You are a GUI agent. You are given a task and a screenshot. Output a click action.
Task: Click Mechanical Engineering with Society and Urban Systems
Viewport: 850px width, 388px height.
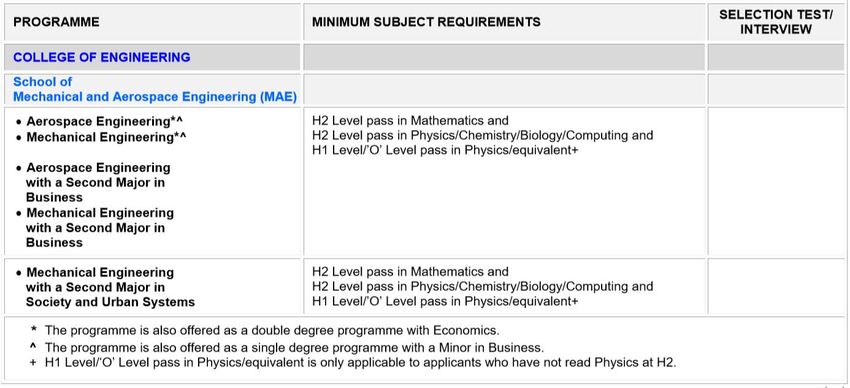tap(106, 287)
